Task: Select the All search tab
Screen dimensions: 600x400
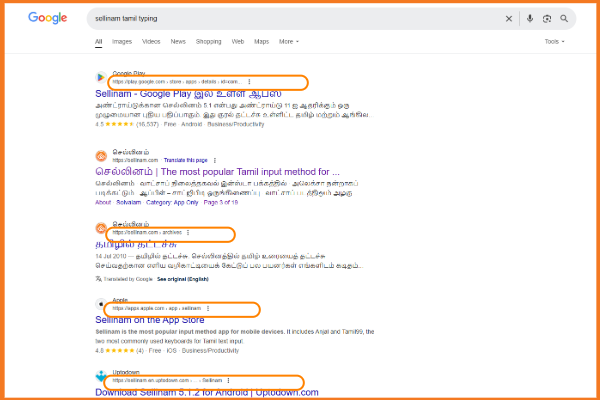Action: 99,42
